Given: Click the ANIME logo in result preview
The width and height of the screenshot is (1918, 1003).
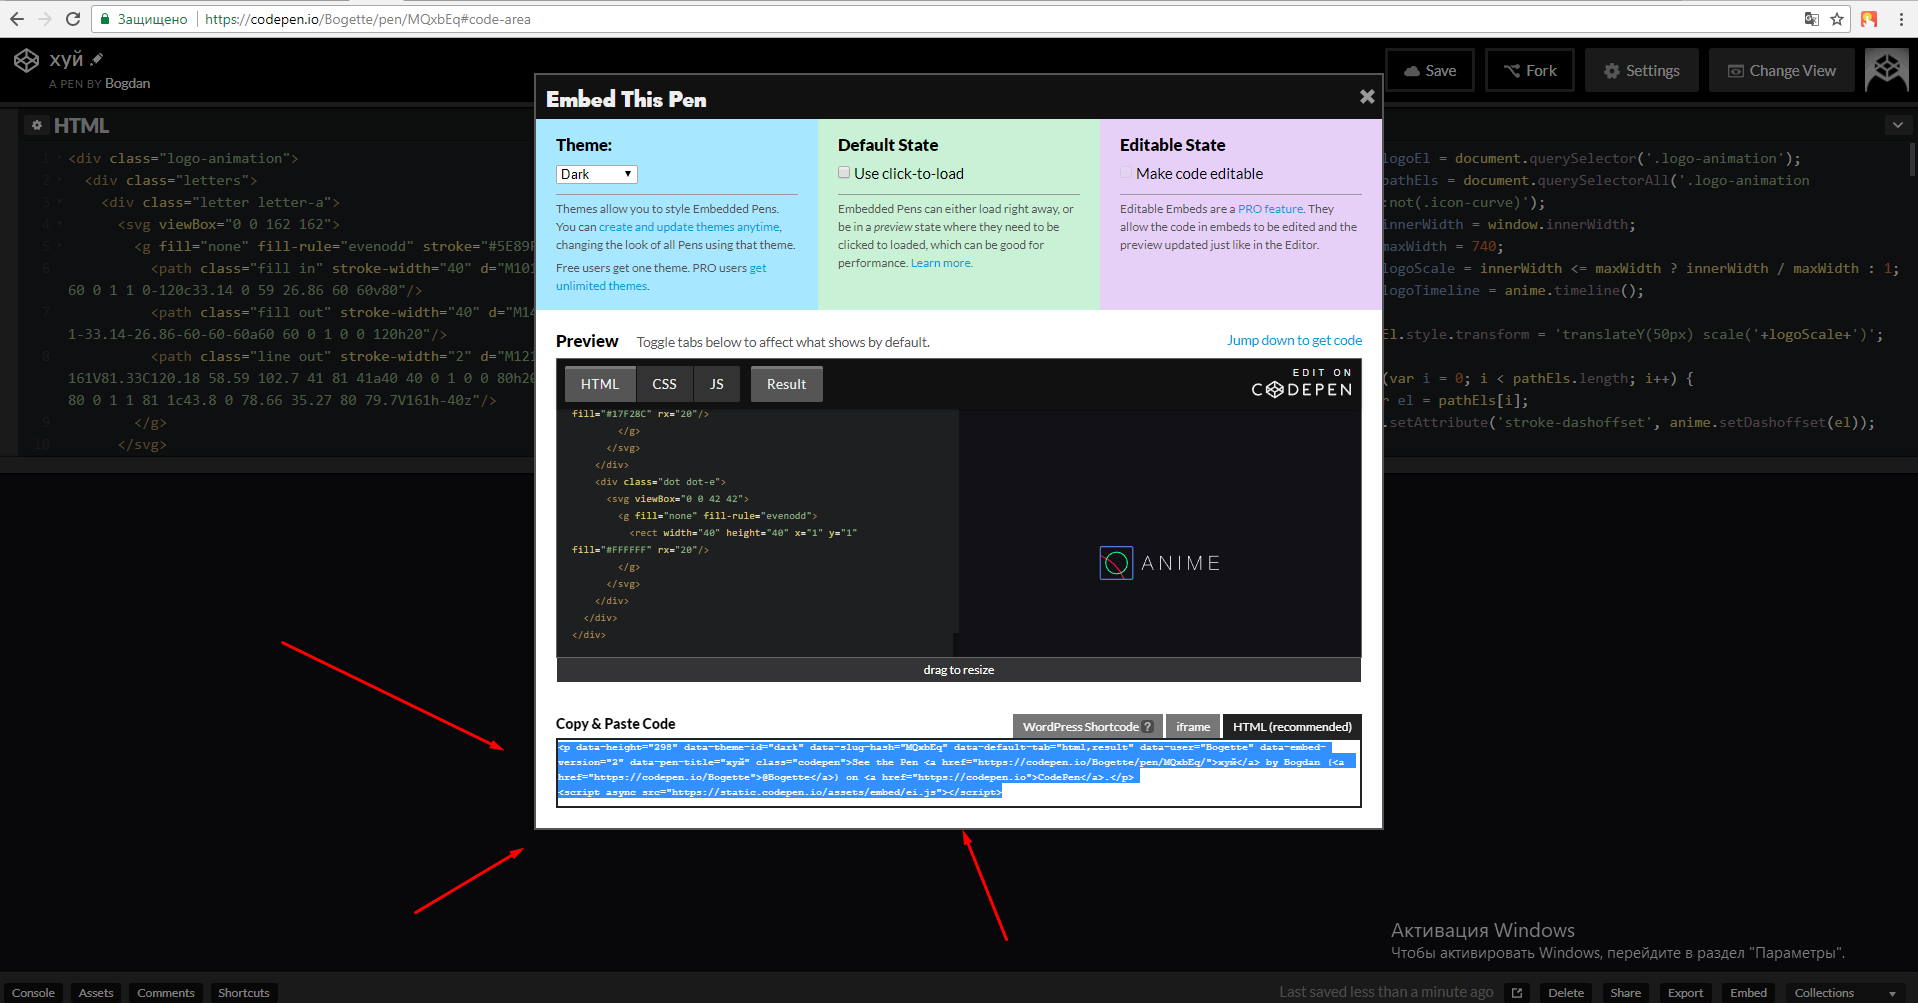Looking at the screenshot, I should (1160, 563).
